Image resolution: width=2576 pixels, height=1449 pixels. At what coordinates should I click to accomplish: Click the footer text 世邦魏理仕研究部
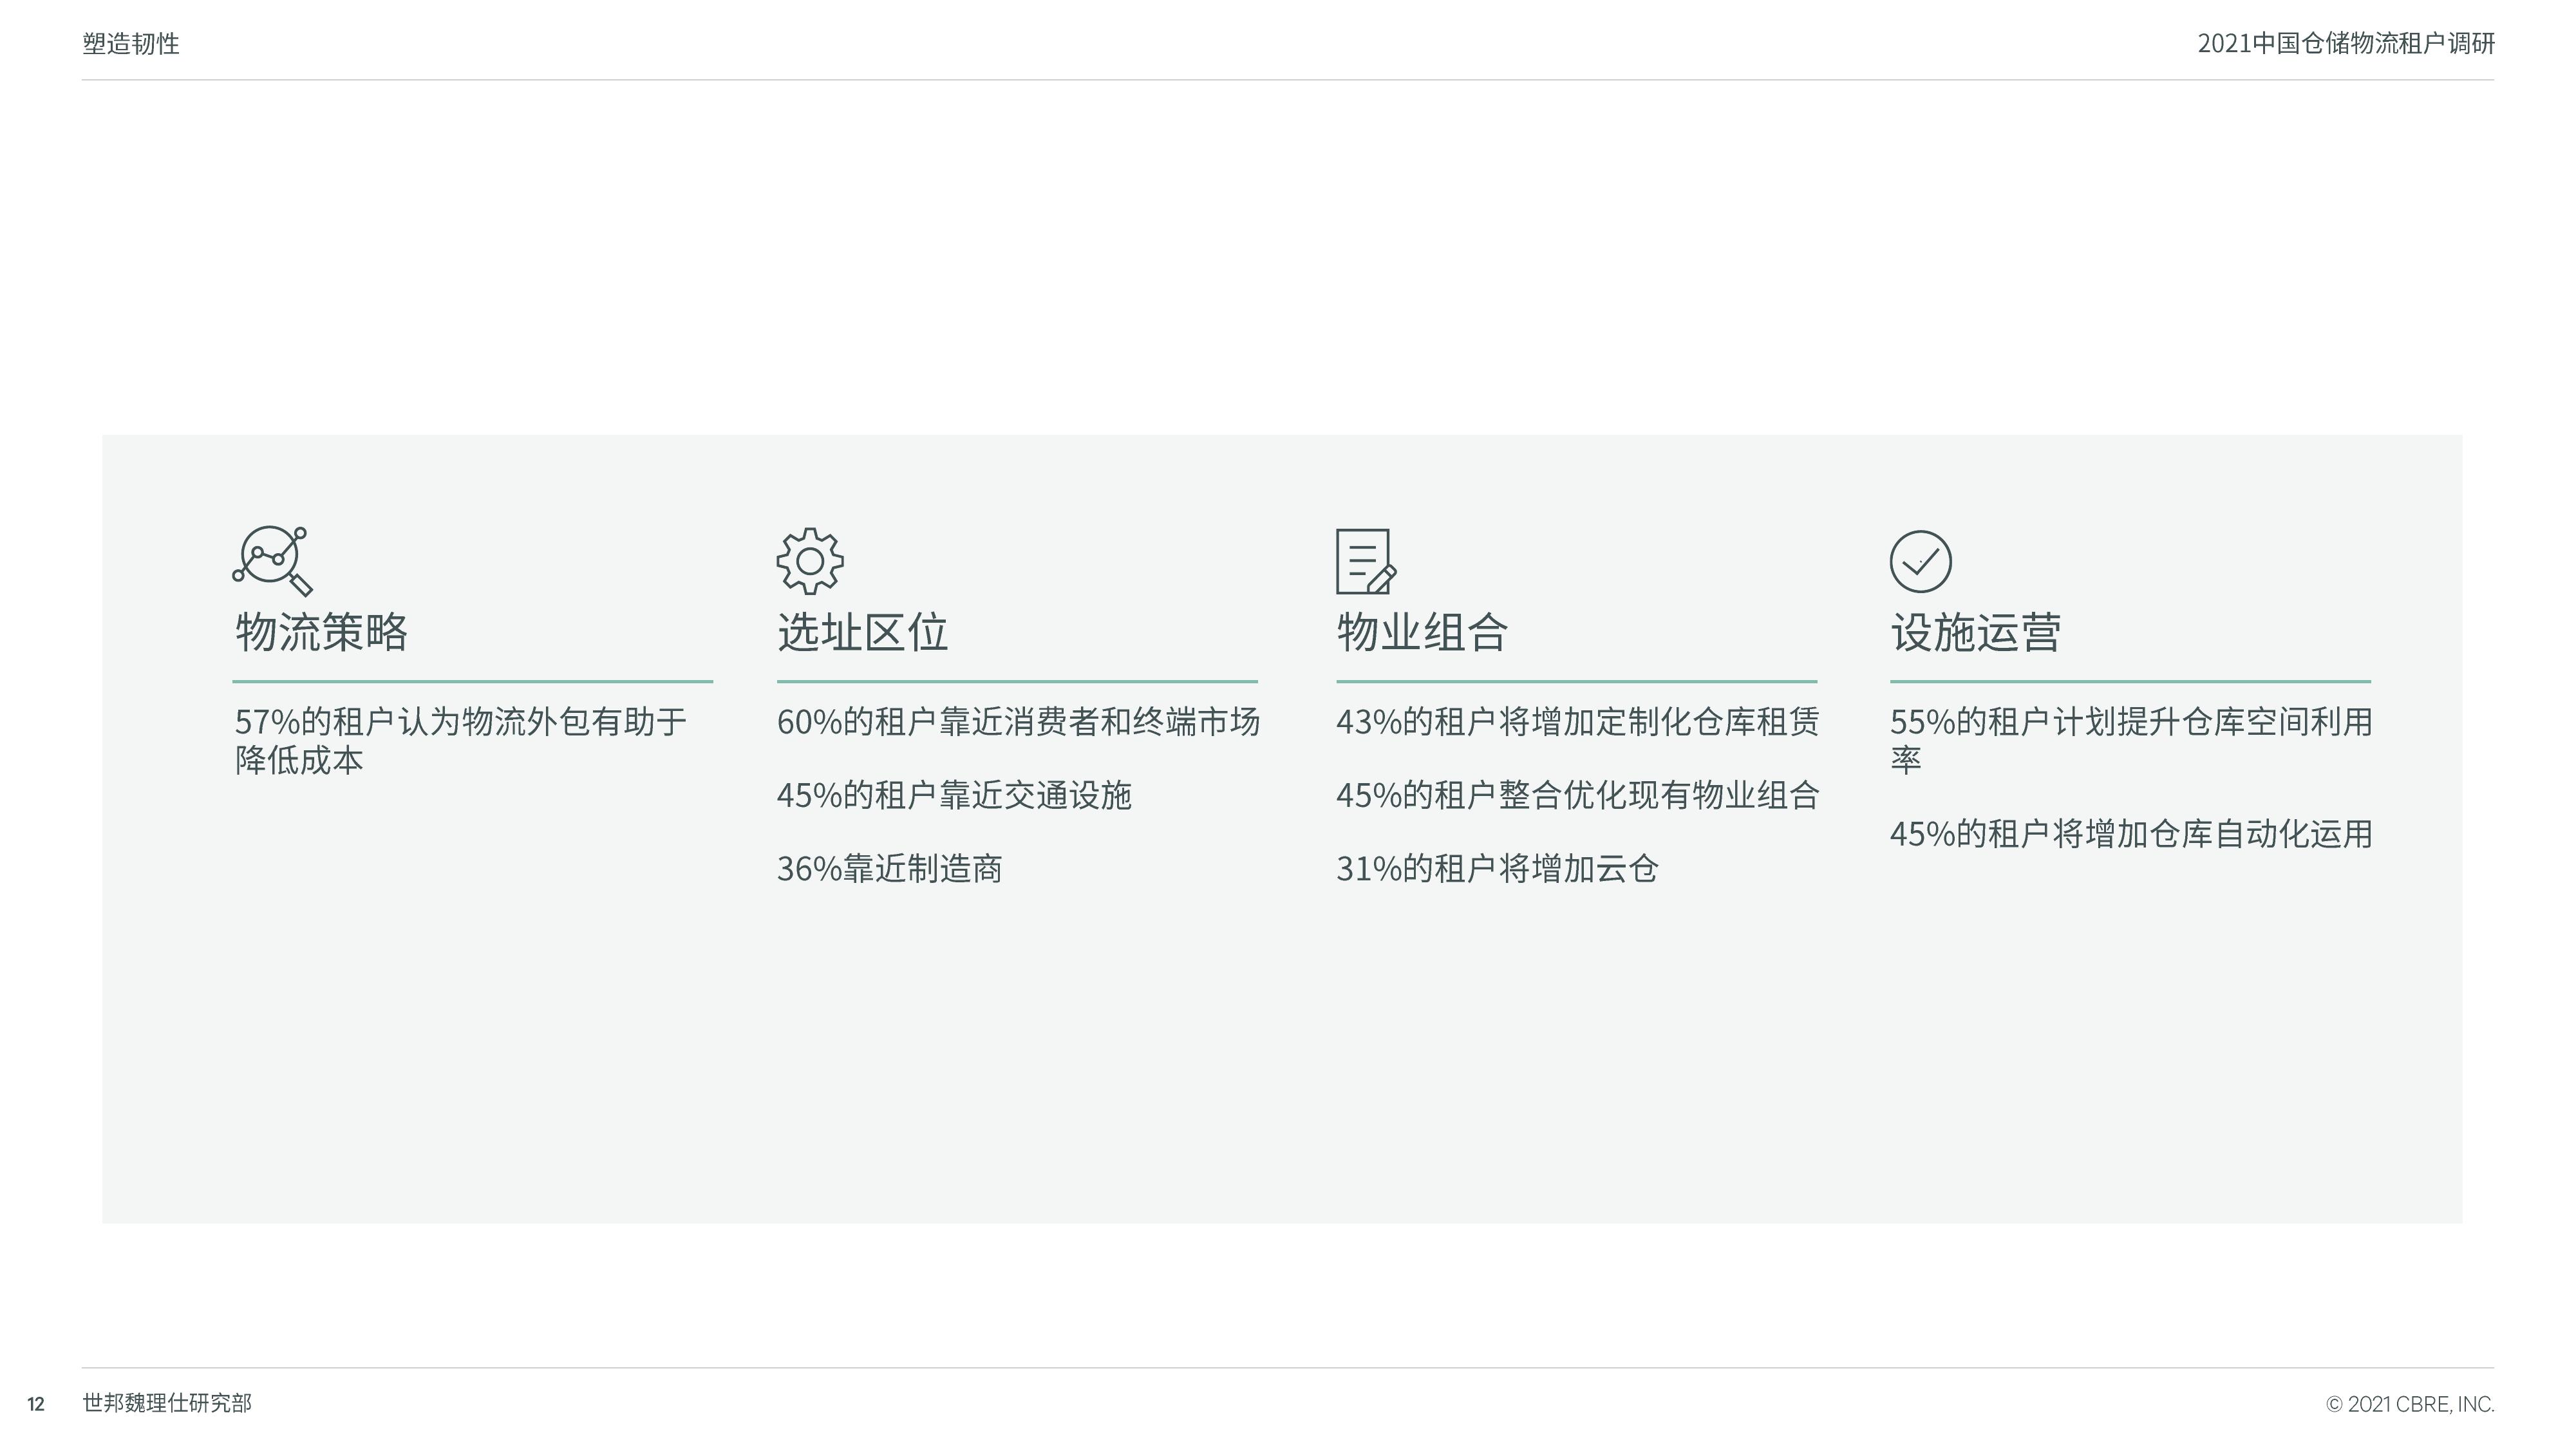(167, 1403)
